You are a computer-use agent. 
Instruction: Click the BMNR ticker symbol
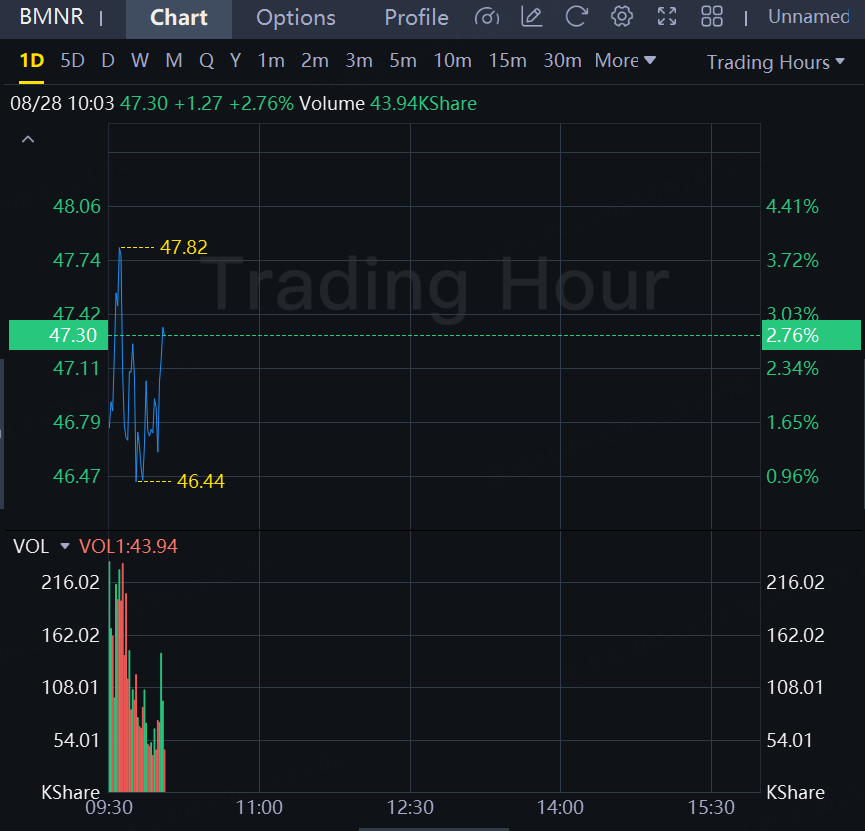[x=51, y=17]
